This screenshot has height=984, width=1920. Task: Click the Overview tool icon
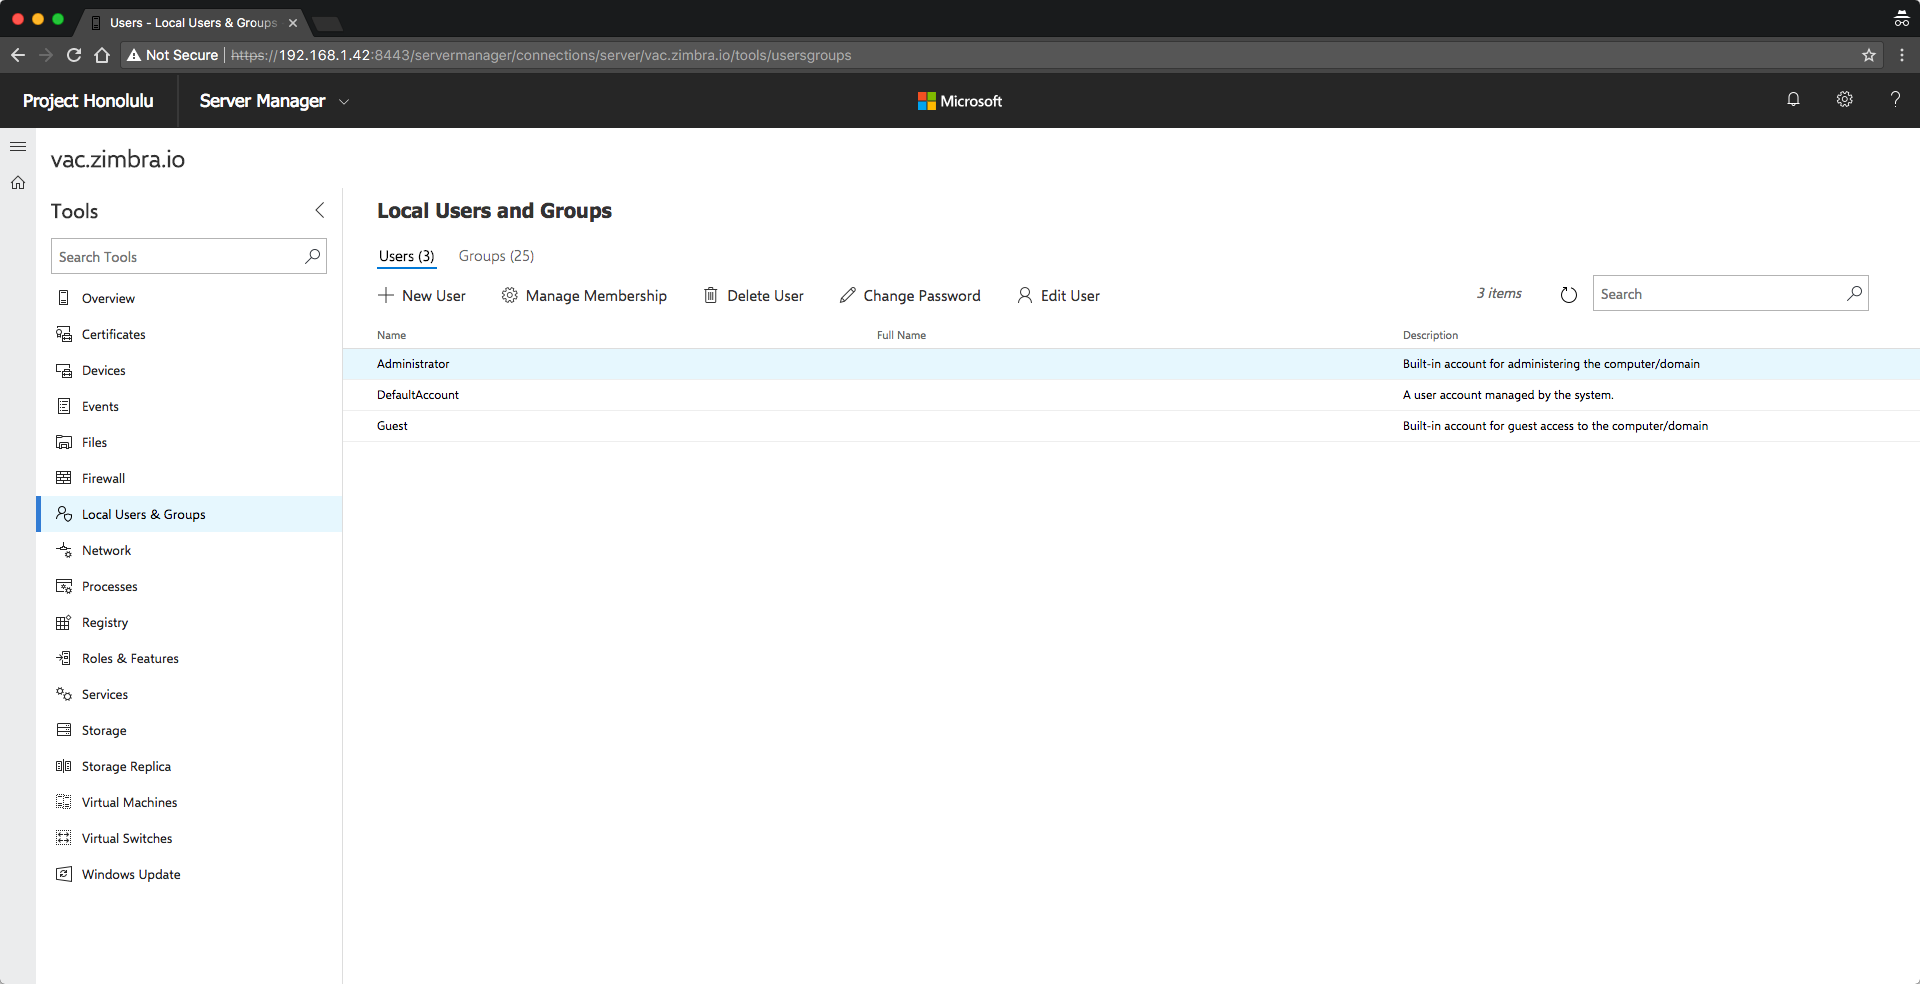tap(64, 298)
